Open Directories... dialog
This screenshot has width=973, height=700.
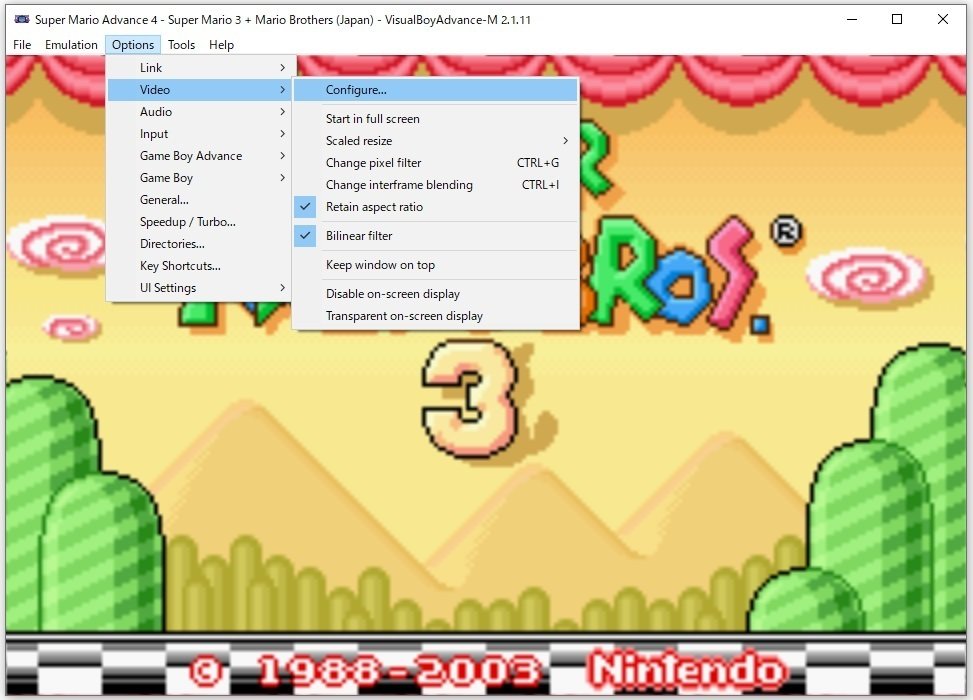pos(199,244)
